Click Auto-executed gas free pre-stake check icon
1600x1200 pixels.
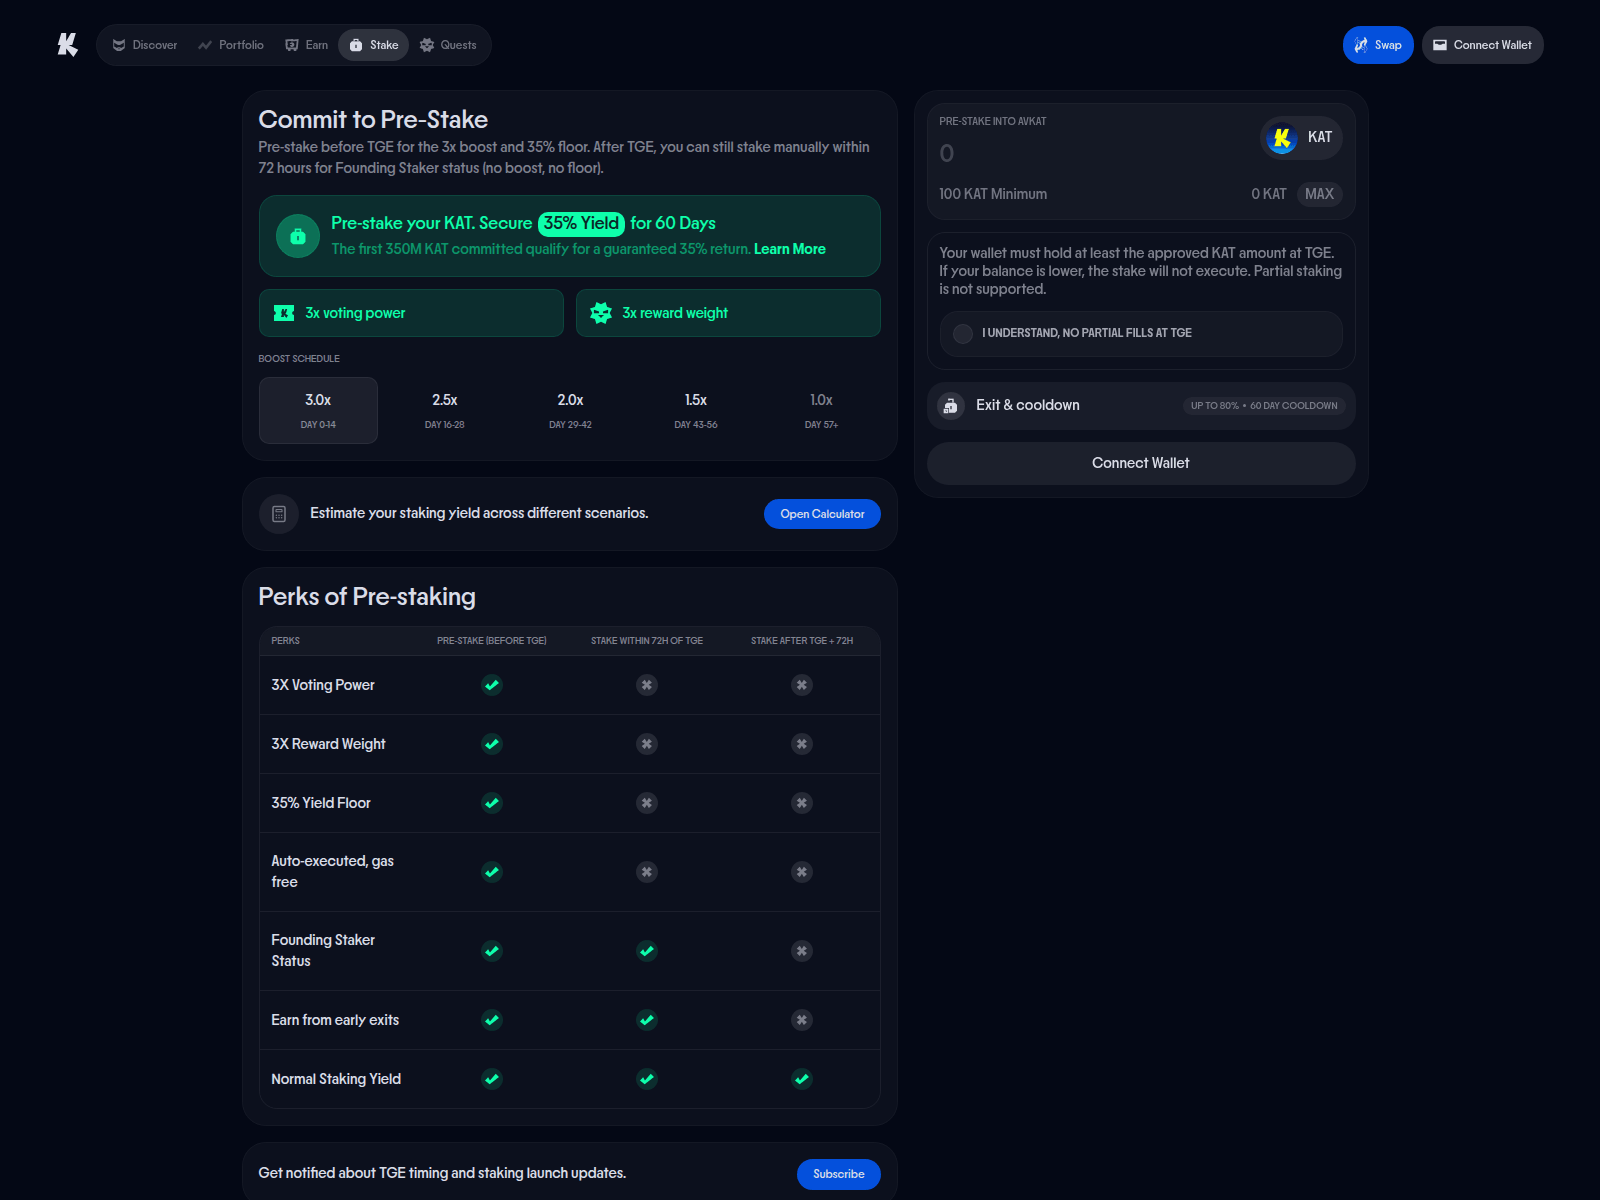point(492,872)
